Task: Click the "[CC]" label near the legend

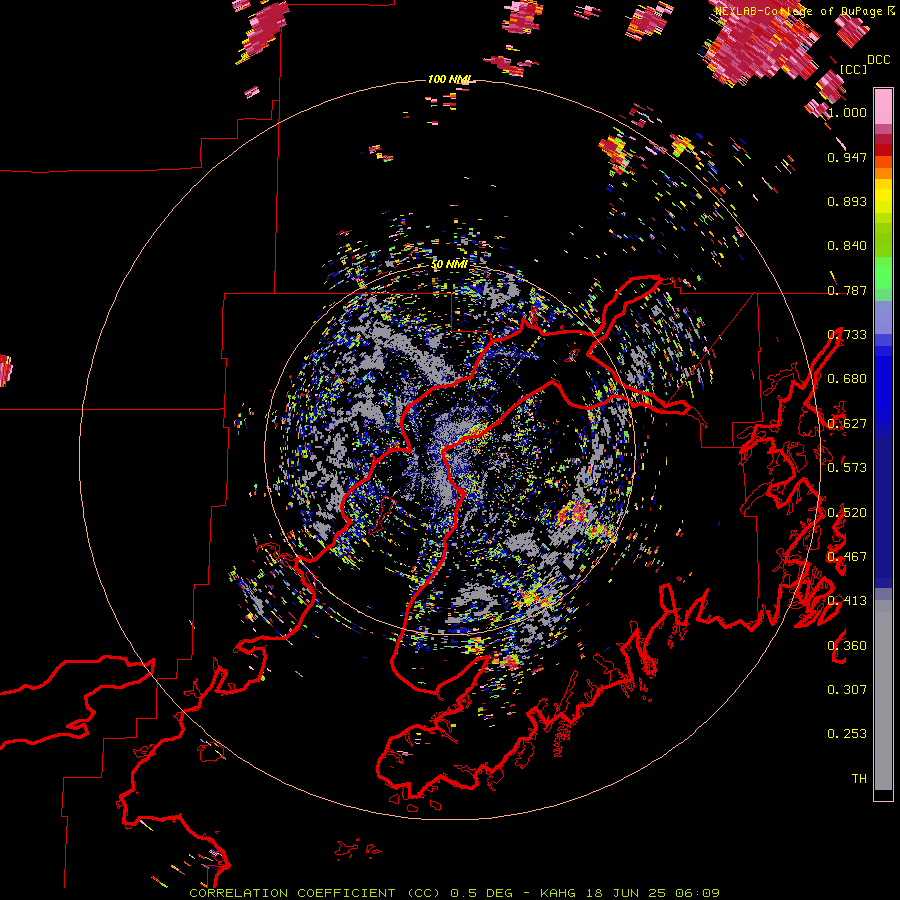Action: pyautogui.click(x=854, y=69)
